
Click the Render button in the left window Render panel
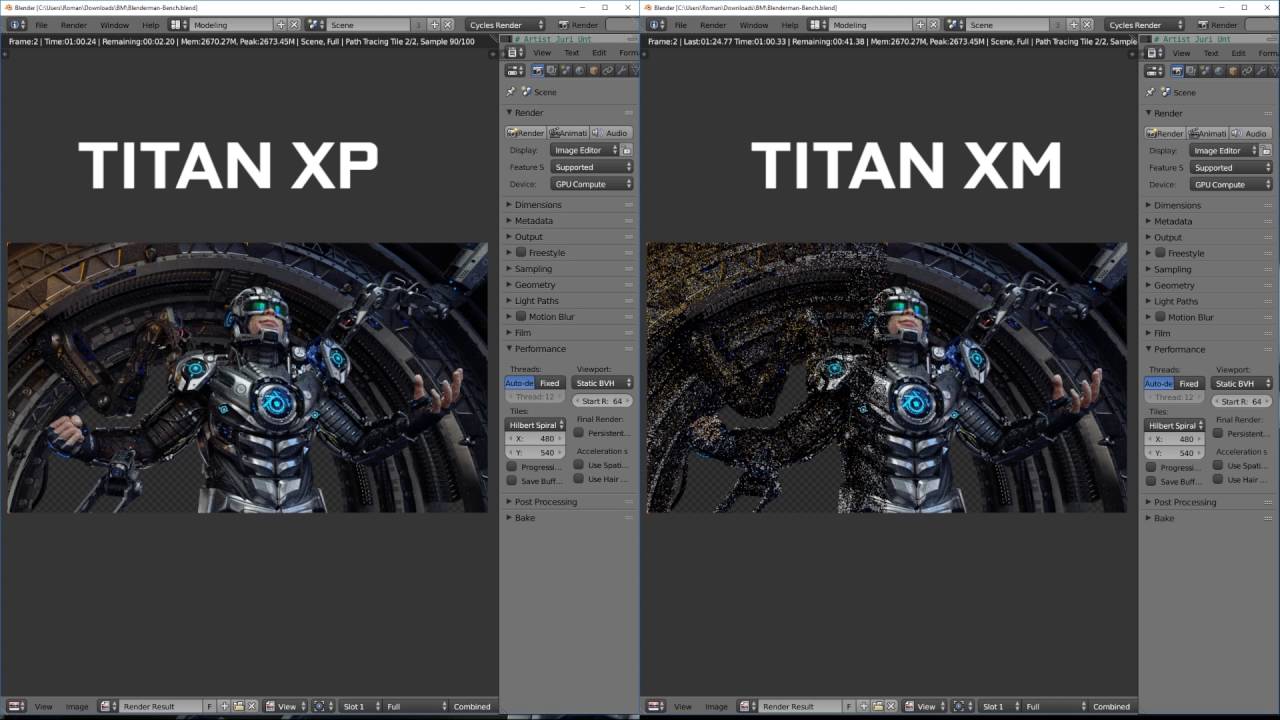pos(526,133)
